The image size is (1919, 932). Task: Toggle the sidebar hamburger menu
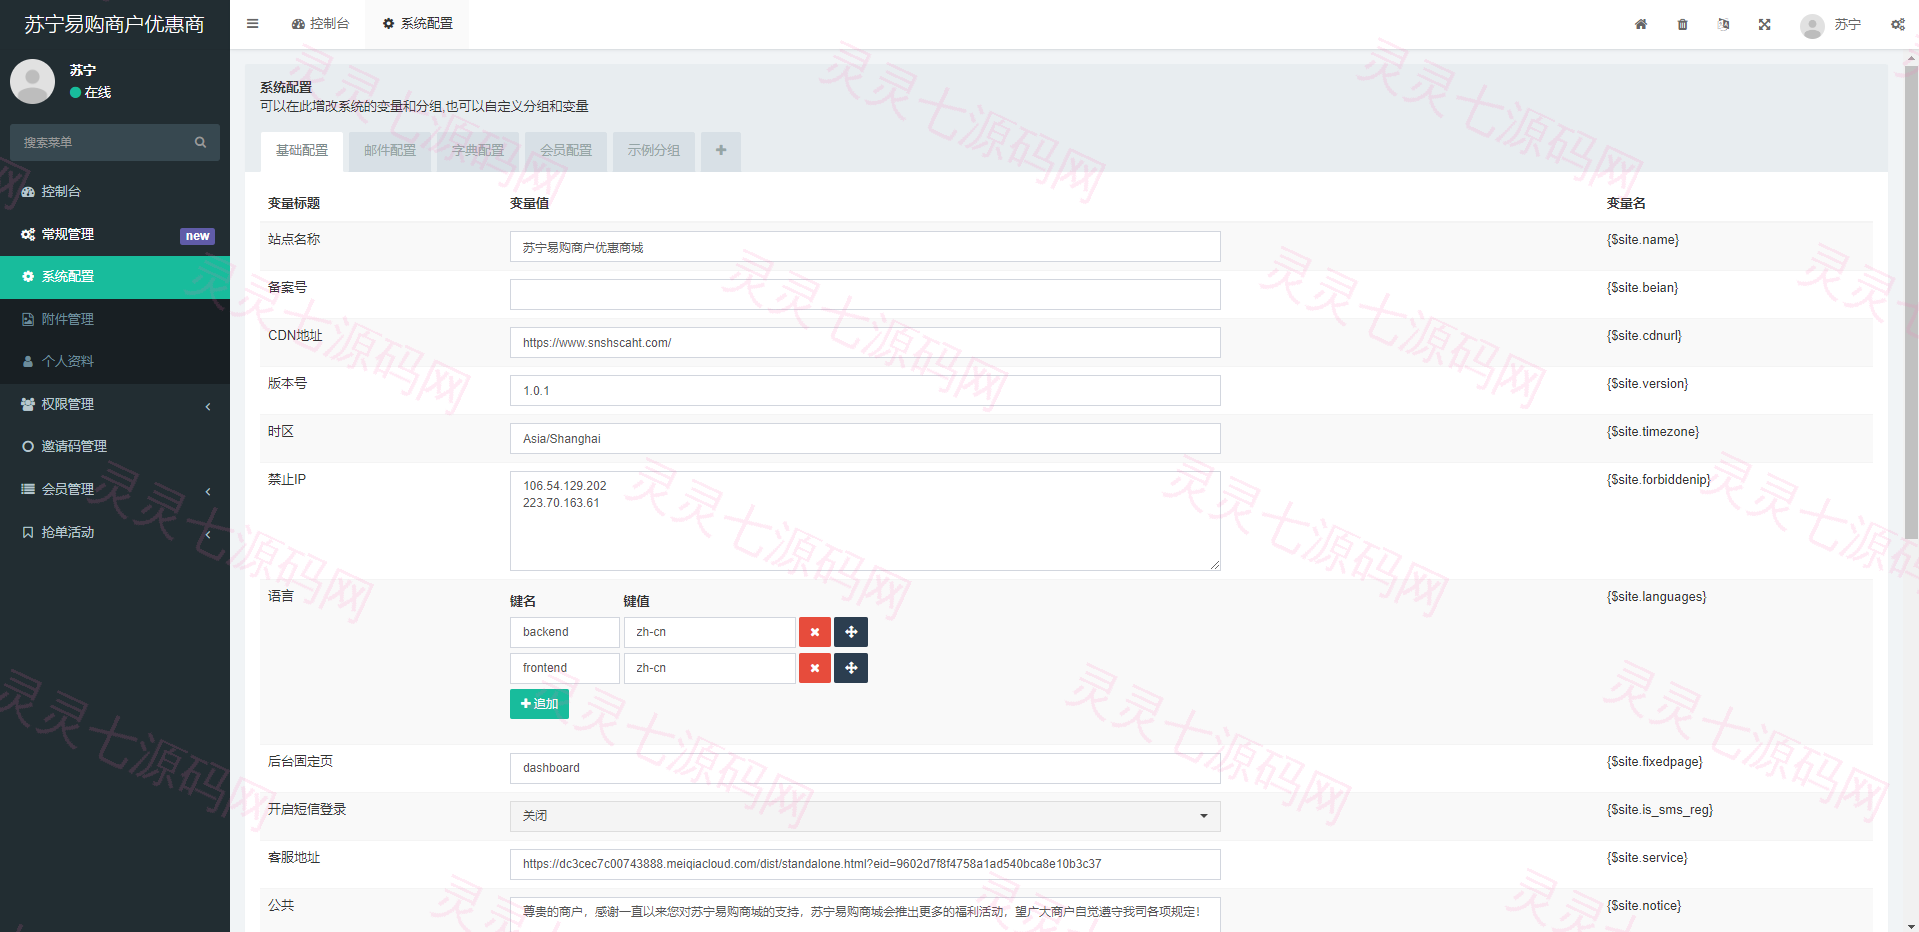coord(252,24)
